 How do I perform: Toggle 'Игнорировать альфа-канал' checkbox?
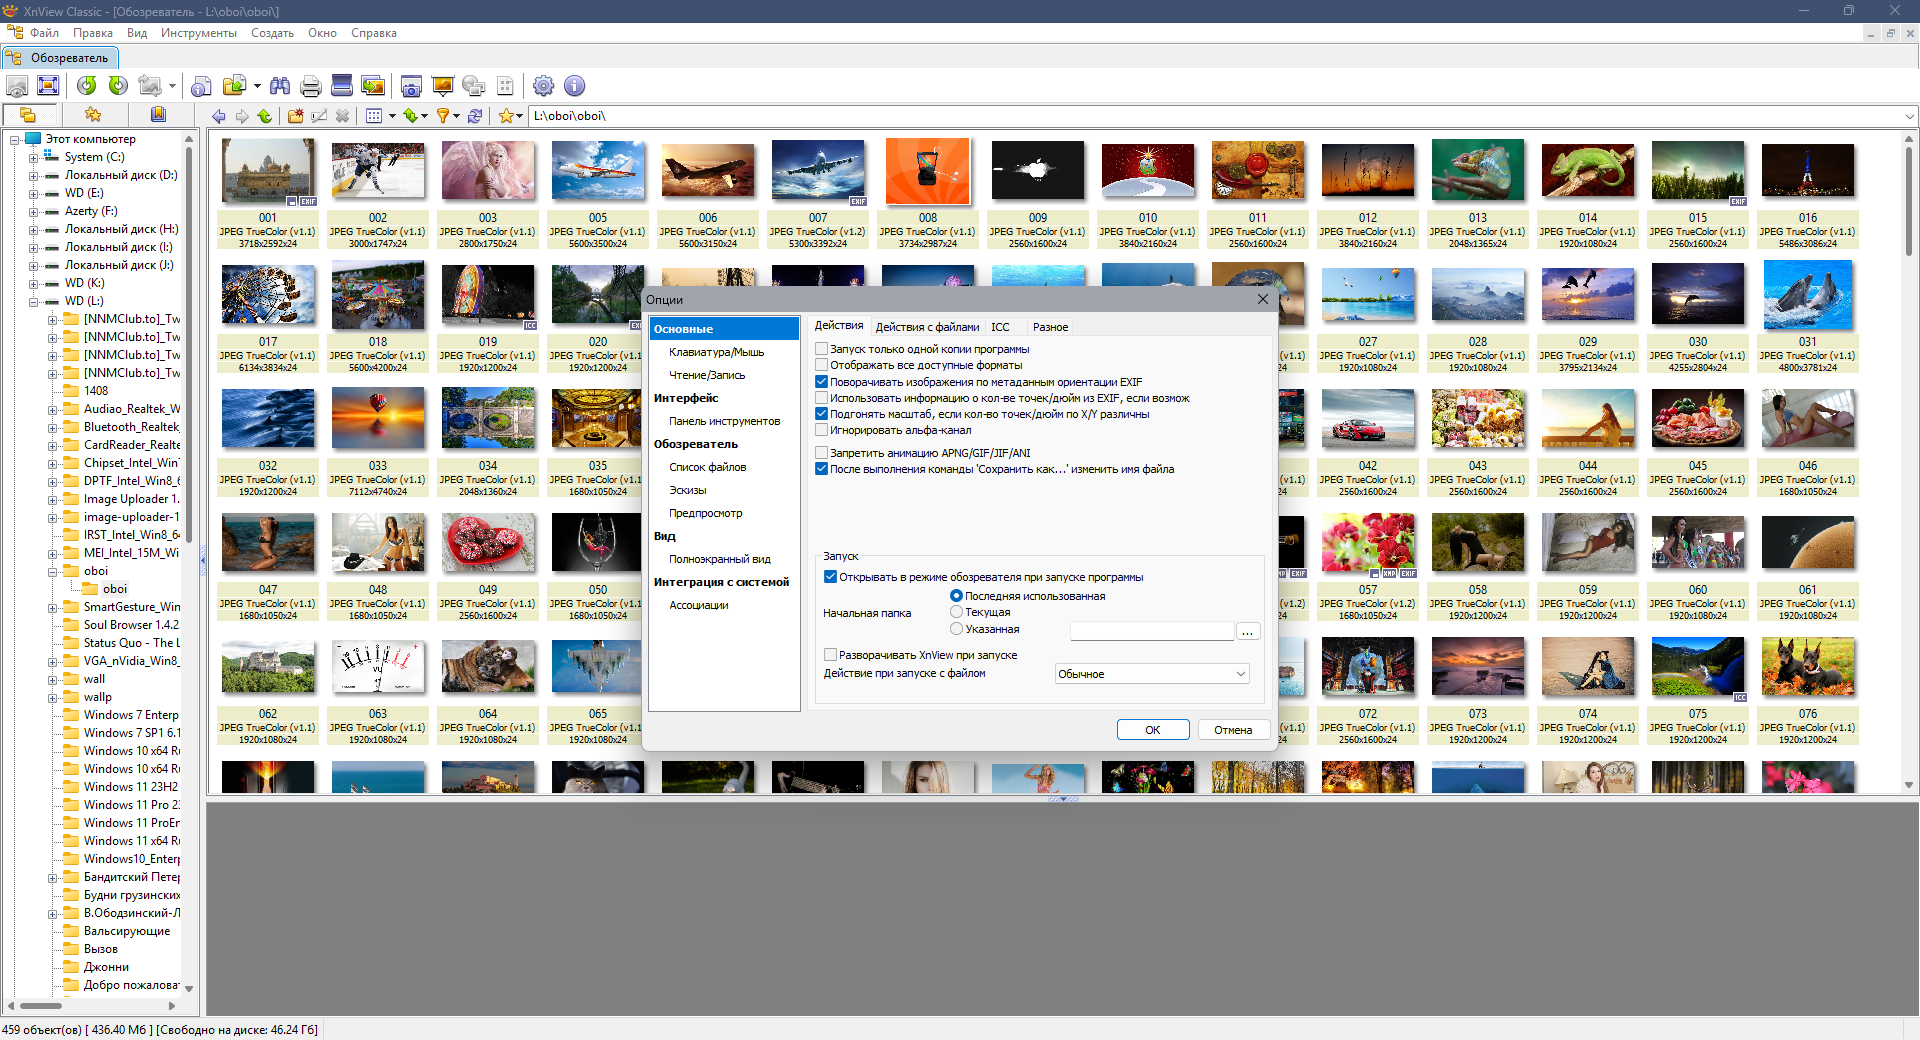[822, 430]
